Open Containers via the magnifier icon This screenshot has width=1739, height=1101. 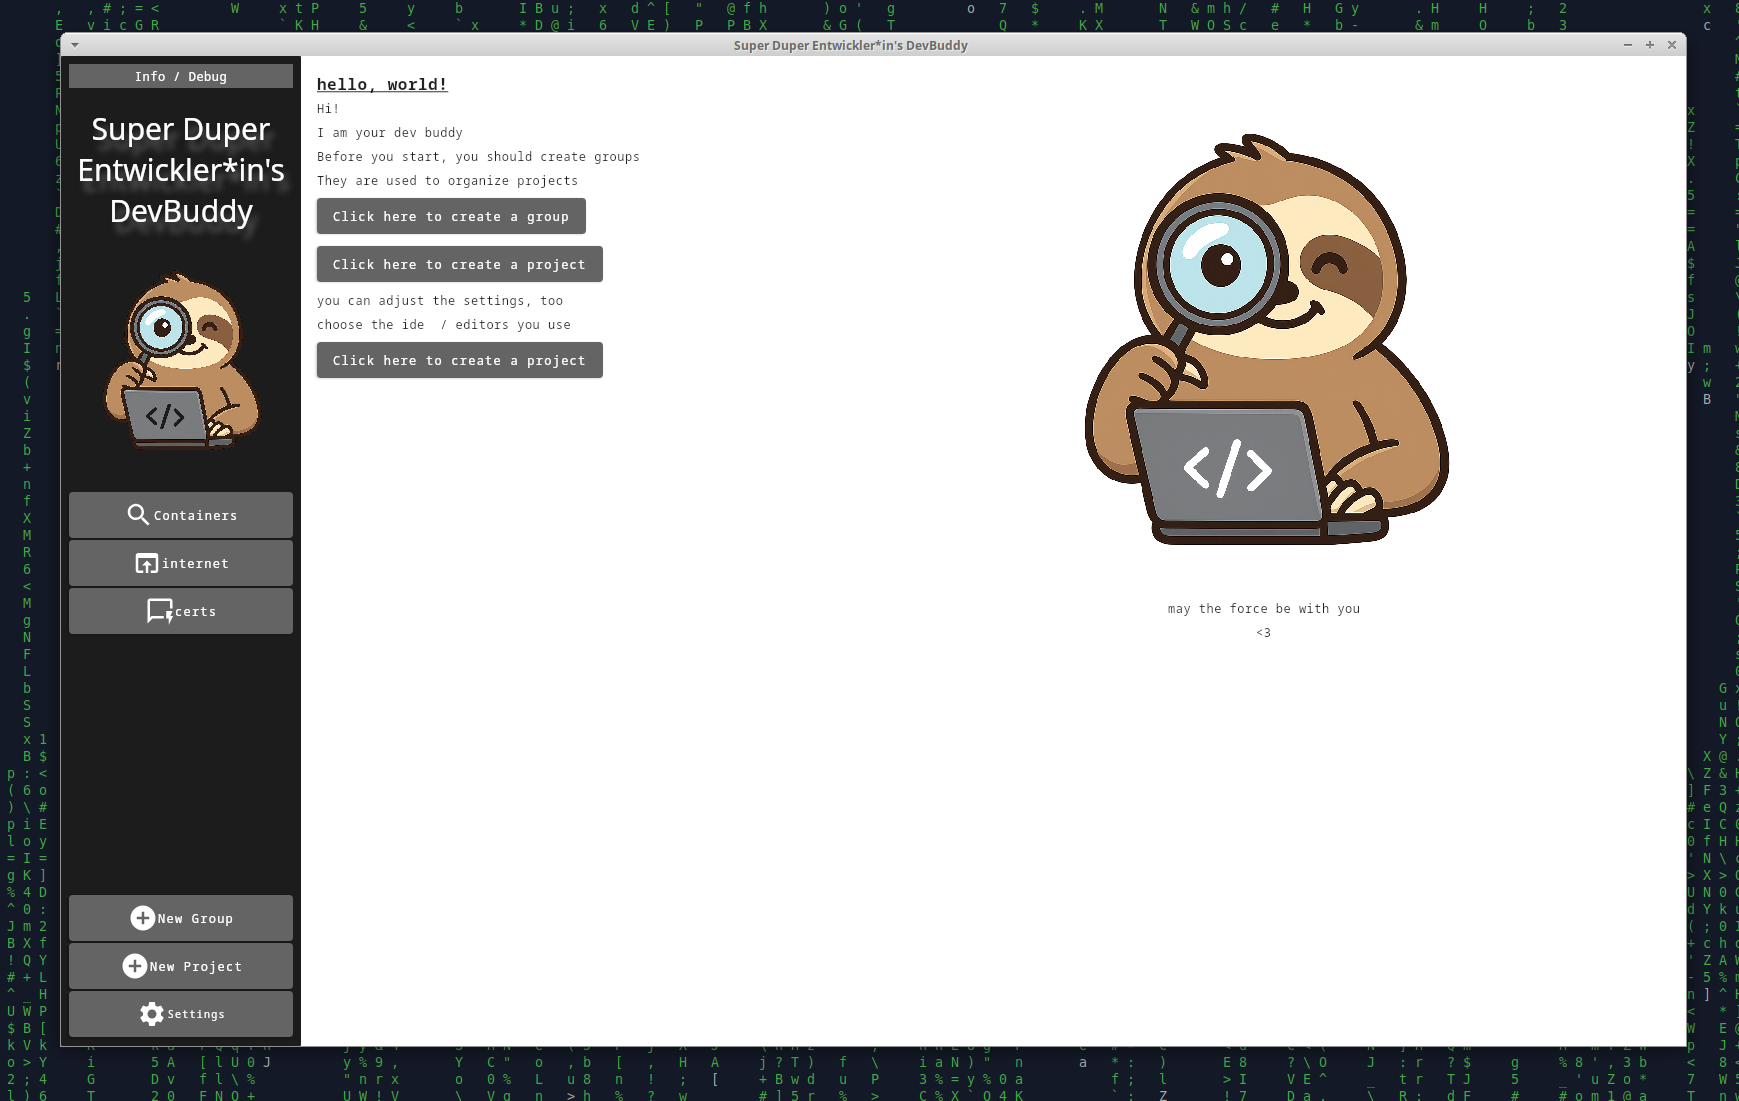tap(140, 515)
